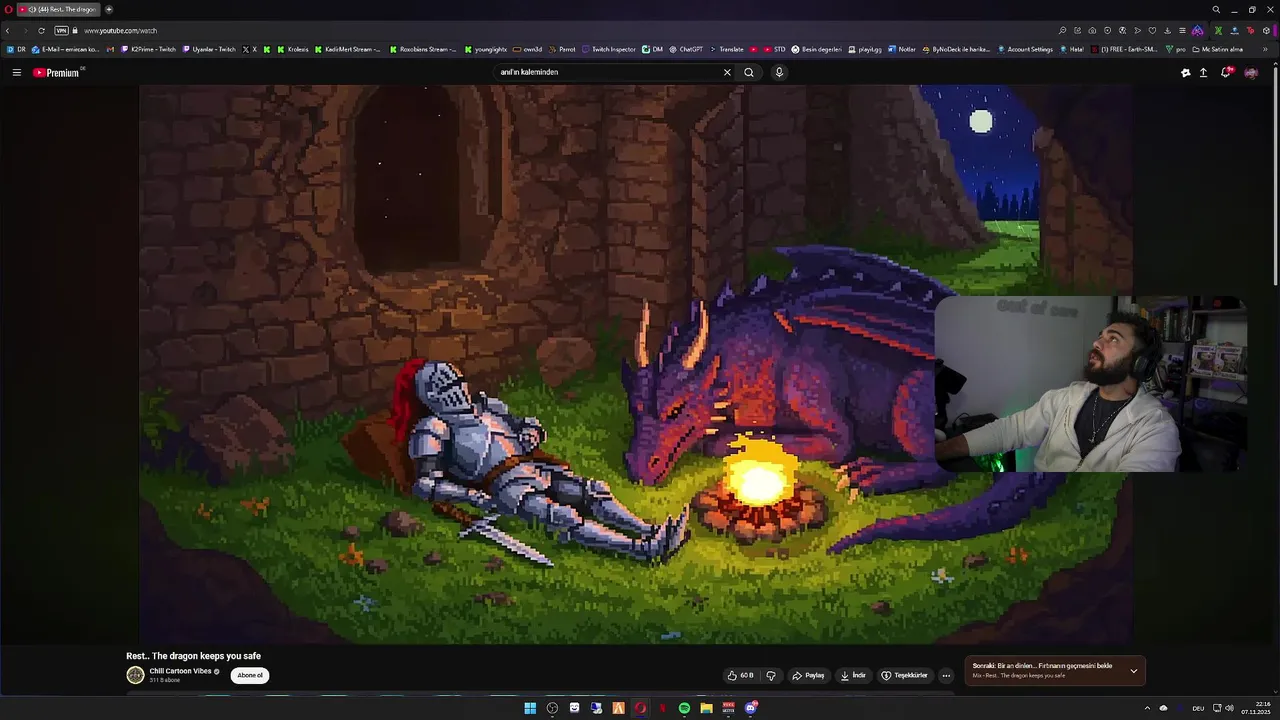This screenshot has width=1280, height=720.
Task: Open the Translate bookmark
Action: click(x=727, y=49)
